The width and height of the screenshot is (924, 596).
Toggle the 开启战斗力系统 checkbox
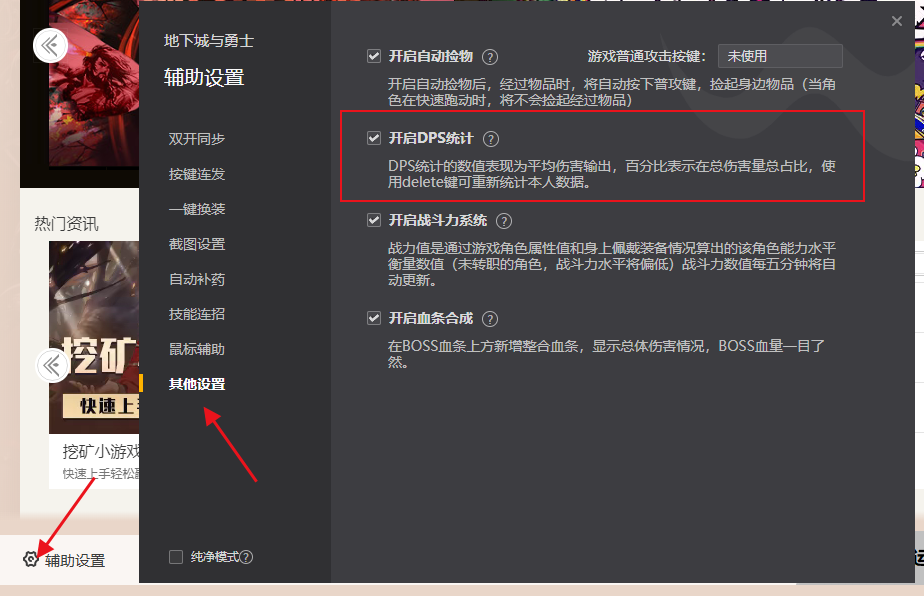374,220
